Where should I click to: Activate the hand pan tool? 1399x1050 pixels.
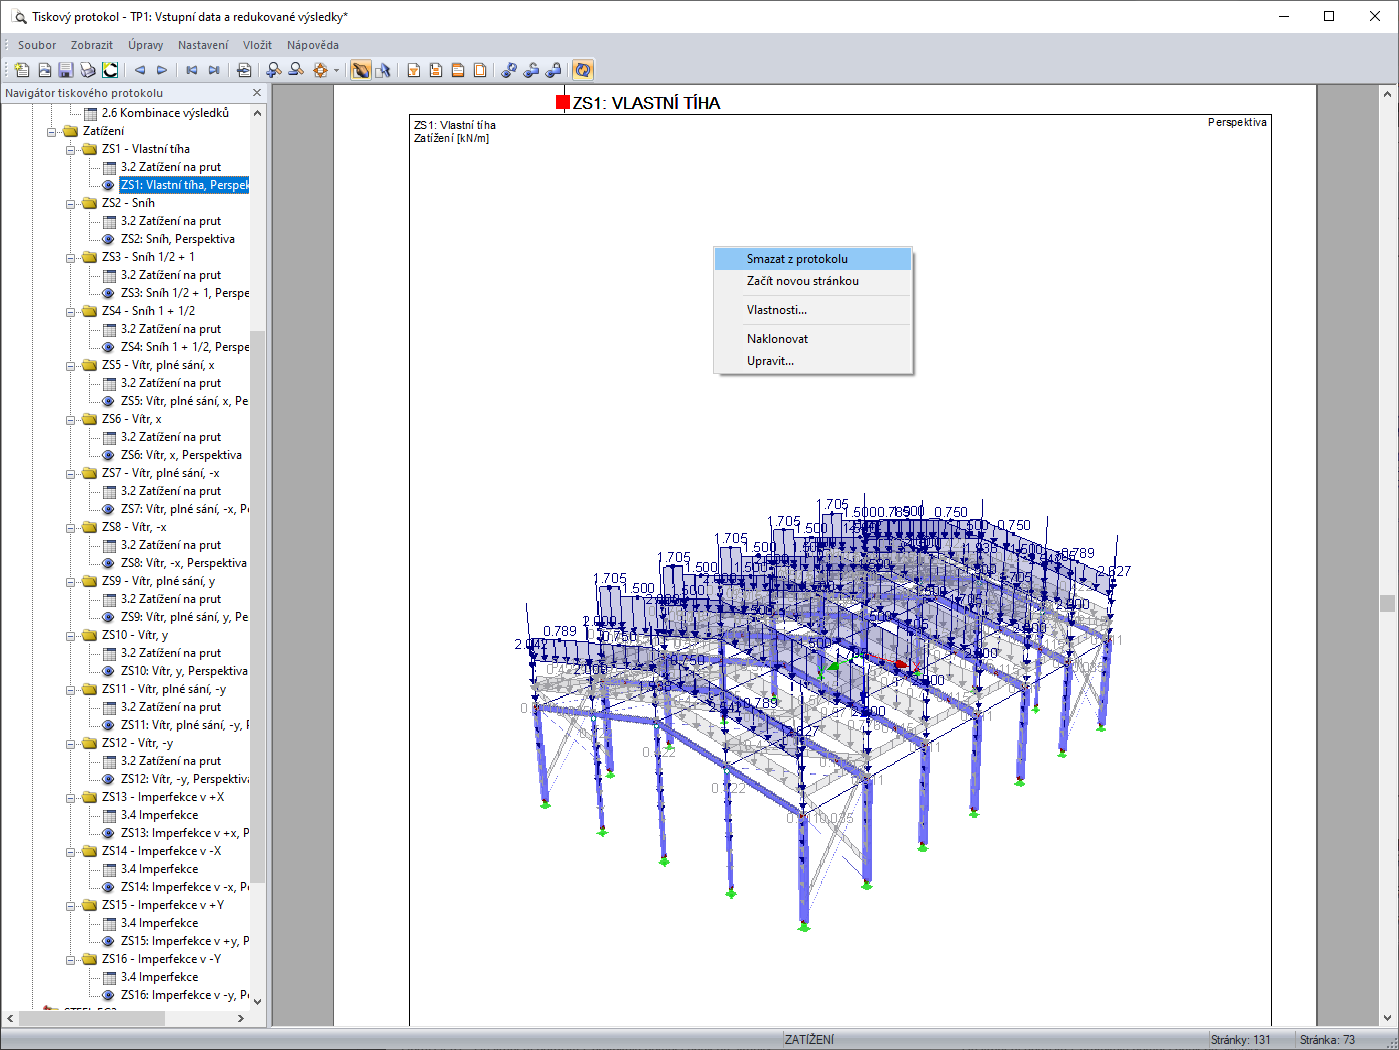pos(361,70)
